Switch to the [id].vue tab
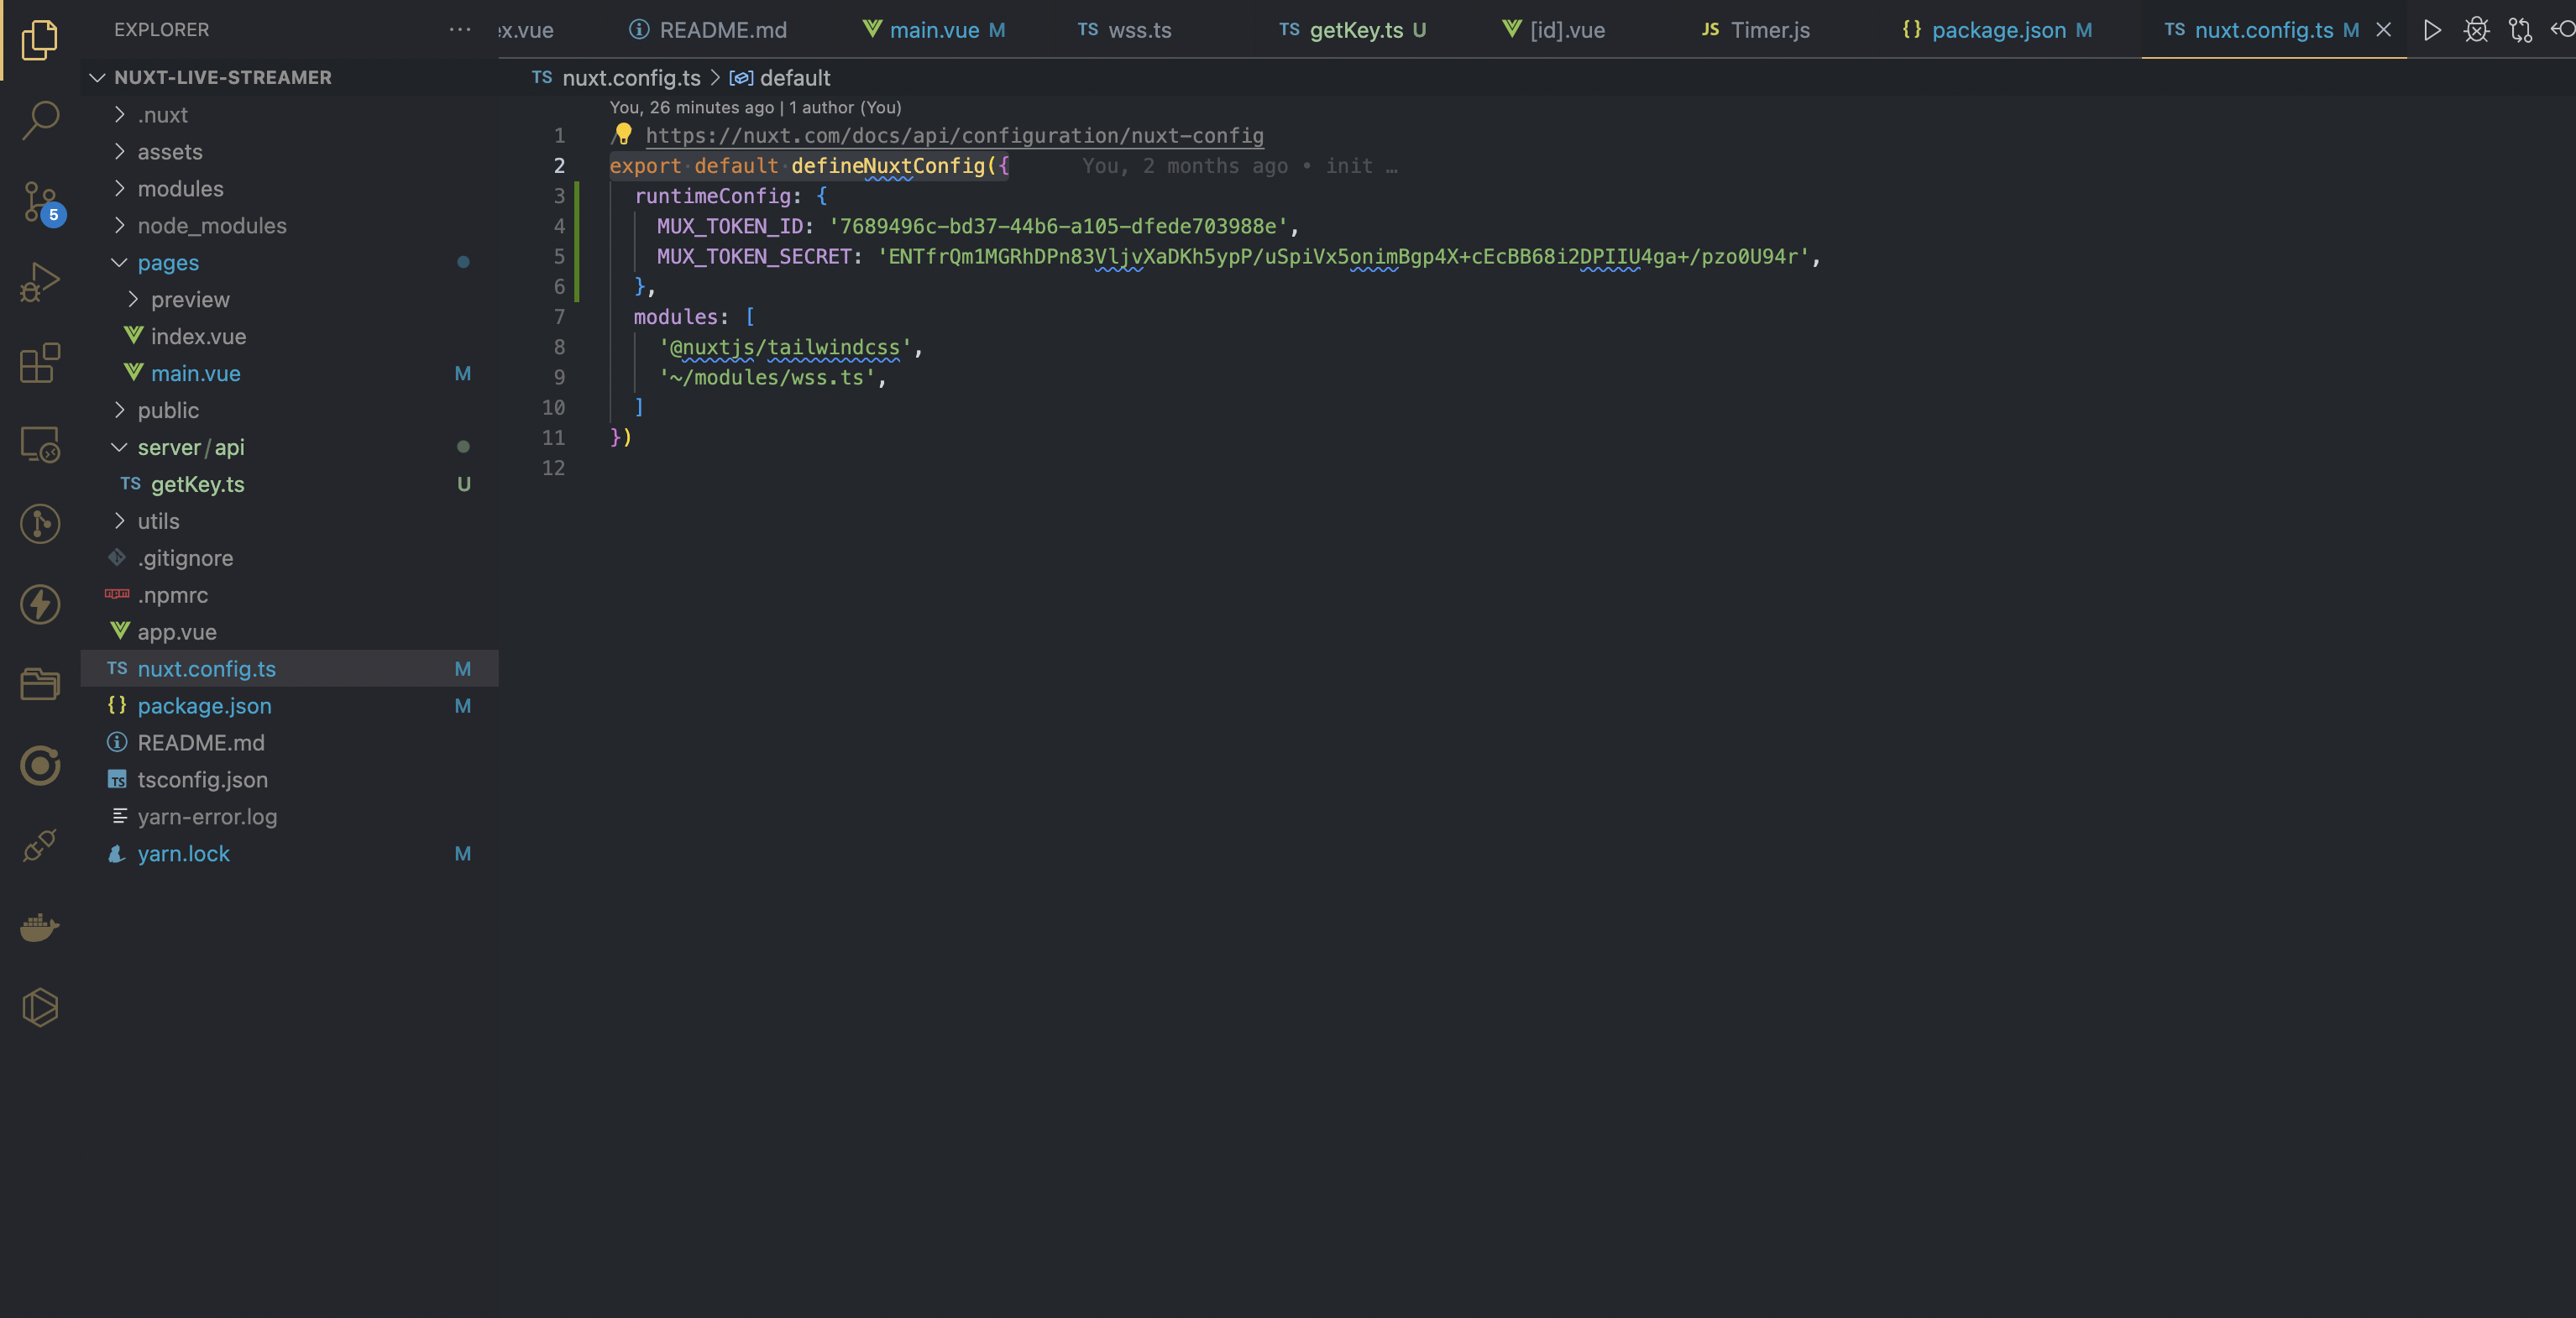This screenshot has width=2576, height=1318. tap(1555, 30)
